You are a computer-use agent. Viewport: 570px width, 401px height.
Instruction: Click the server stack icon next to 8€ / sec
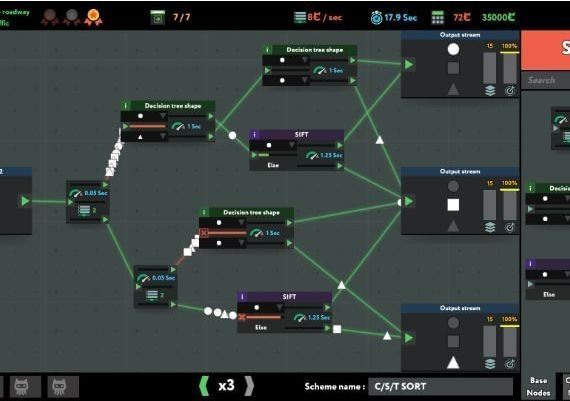[300, 17]
